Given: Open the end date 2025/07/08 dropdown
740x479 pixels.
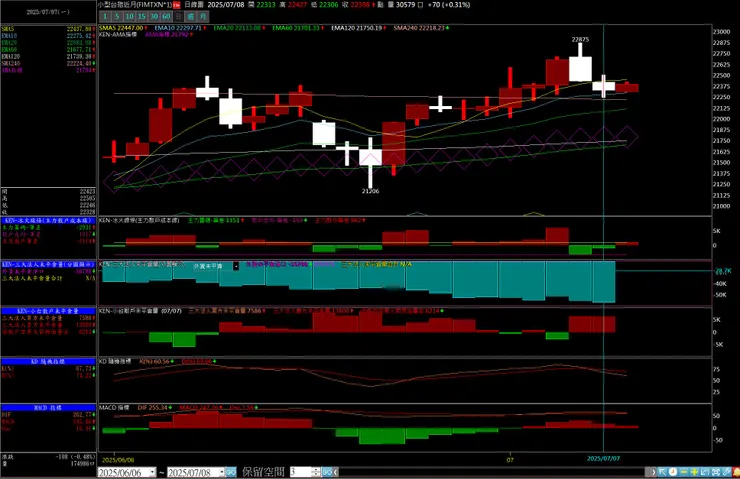Looking at the screenshot, I should click(221, 472).
